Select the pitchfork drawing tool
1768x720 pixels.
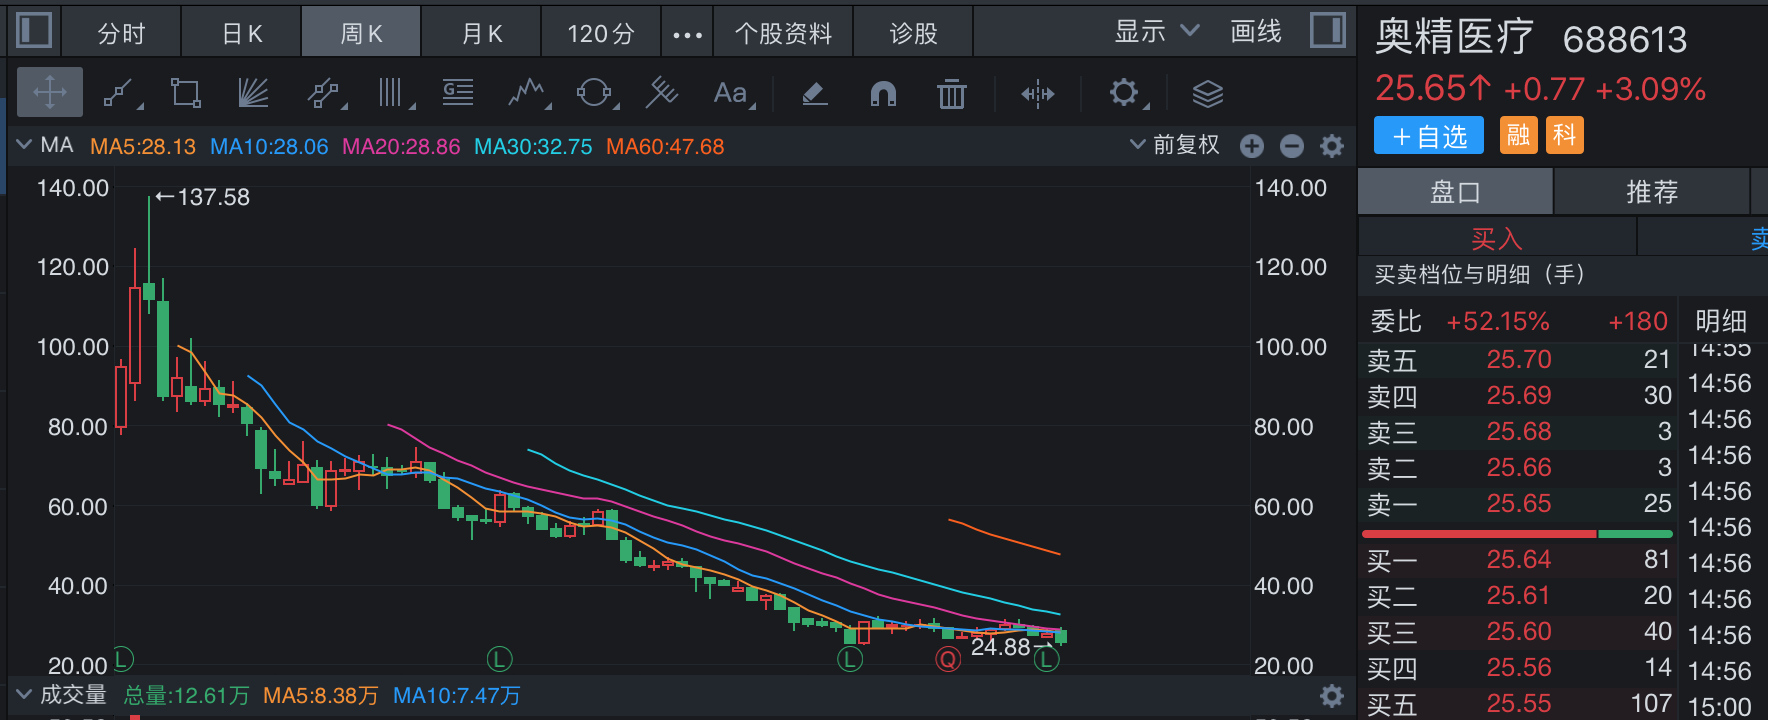[x=662, y=94]
